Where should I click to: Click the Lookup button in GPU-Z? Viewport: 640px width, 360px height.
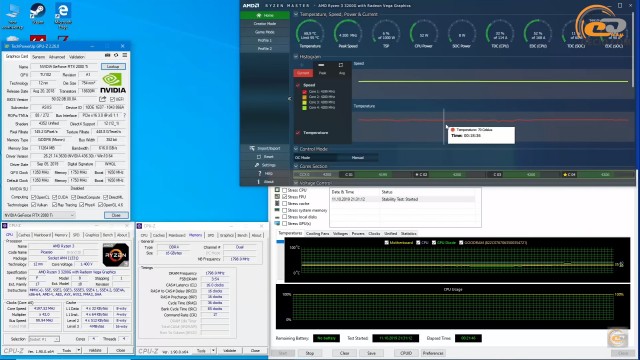113,67
